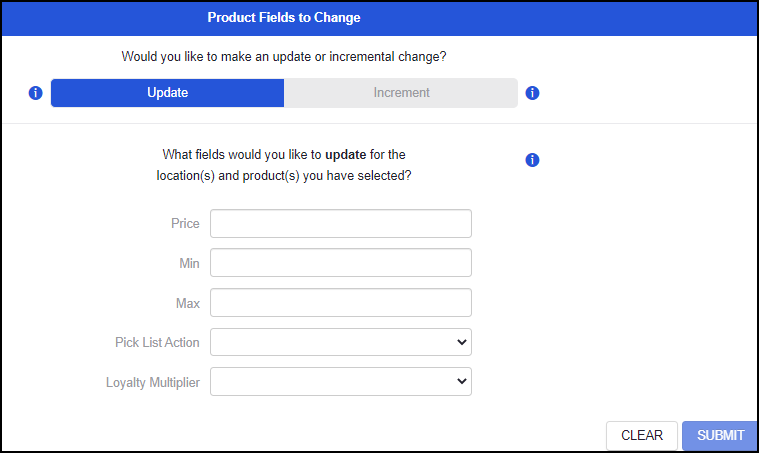Expand the Loyalty Multiplier dropdown
The width and height of the screenshot is (759, 453).
pyautogui.click(x=341, y=382)
